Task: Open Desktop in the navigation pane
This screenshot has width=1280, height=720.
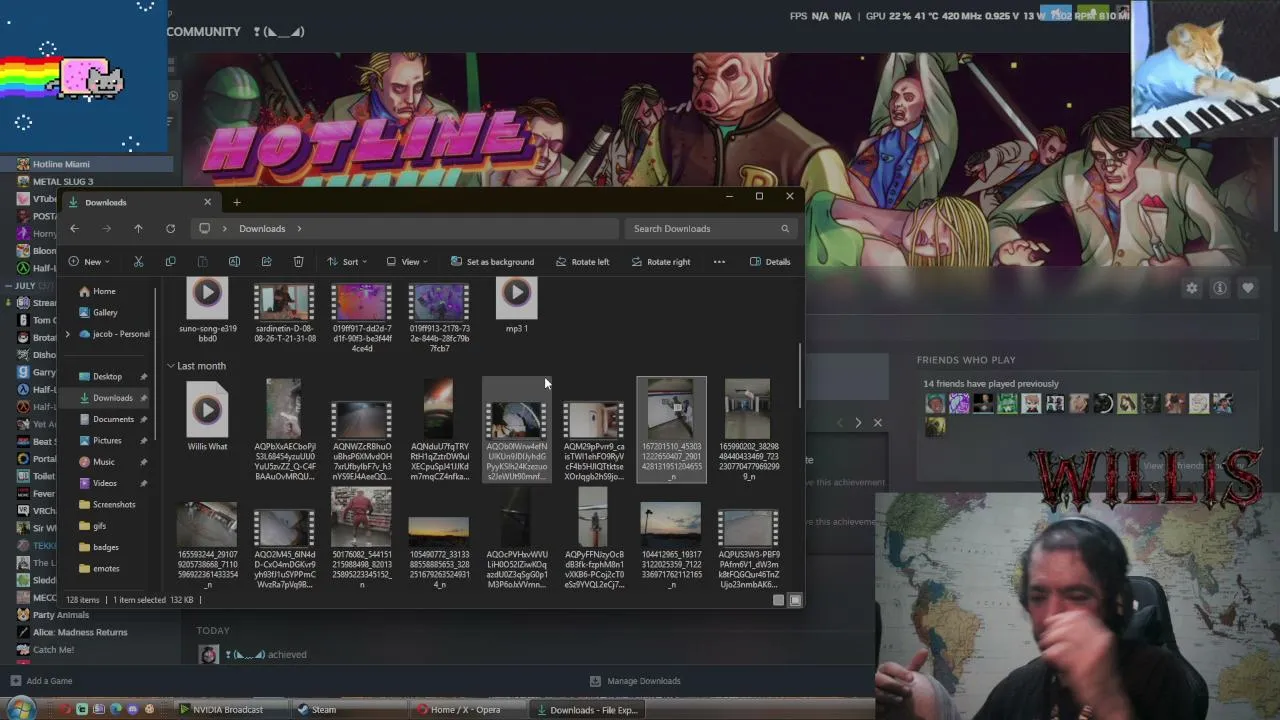Action: [x=107, y=377]
